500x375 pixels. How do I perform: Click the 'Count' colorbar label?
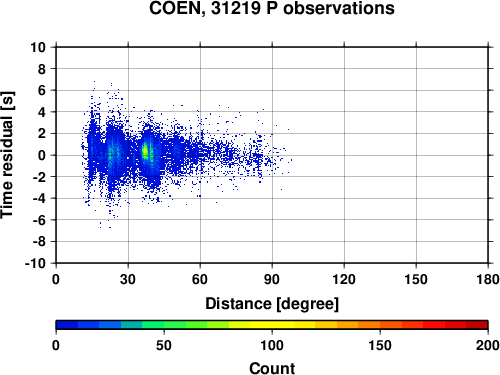pyautogui.click(x=272, y=368)
